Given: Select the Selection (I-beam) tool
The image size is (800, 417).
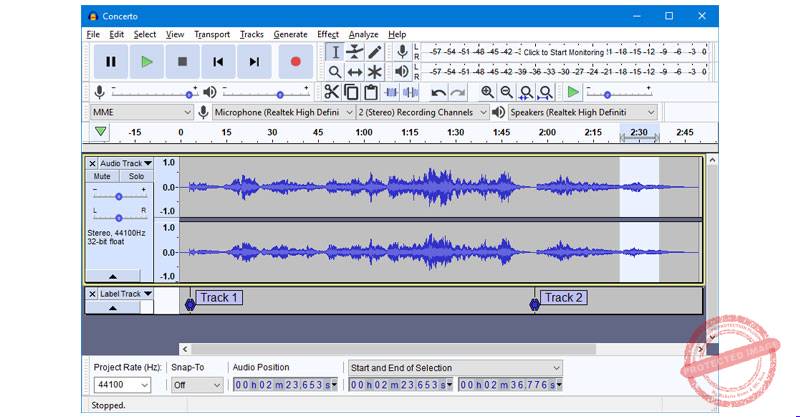Looking at the screenshot, I should (335, 52).
